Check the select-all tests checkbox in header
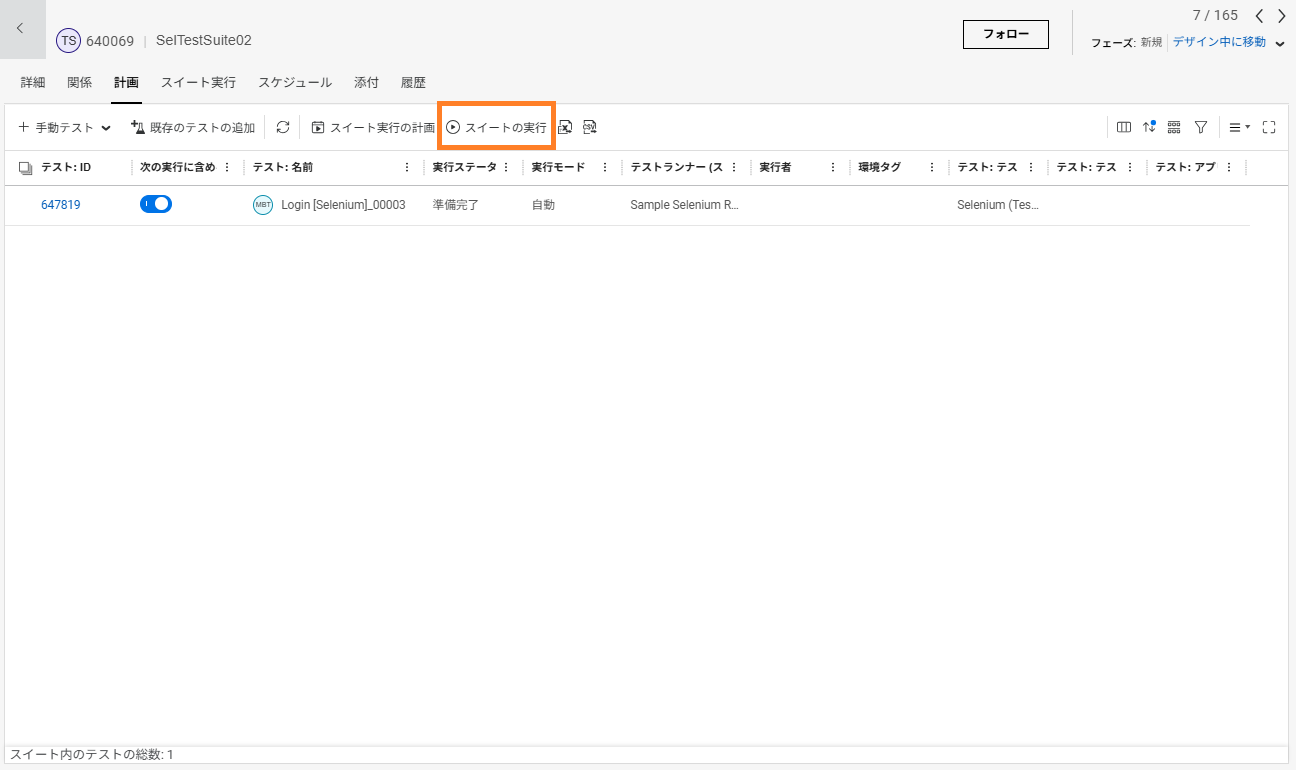 [26, 168]
